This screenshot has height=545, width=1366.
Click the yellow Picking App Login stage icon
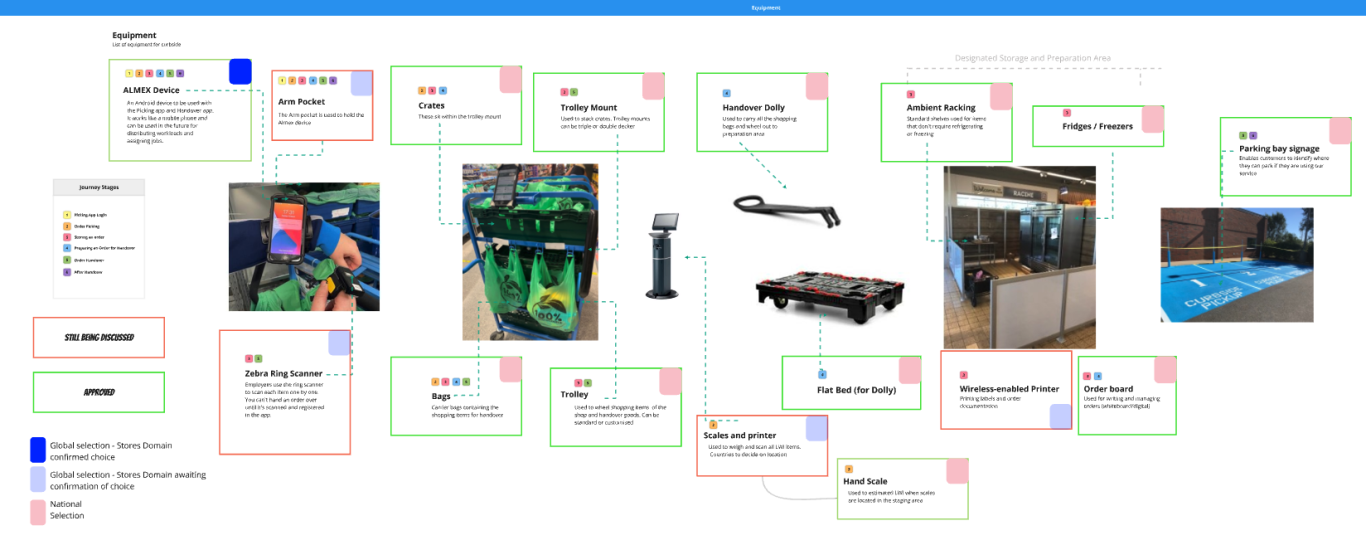tap(67, 215)
